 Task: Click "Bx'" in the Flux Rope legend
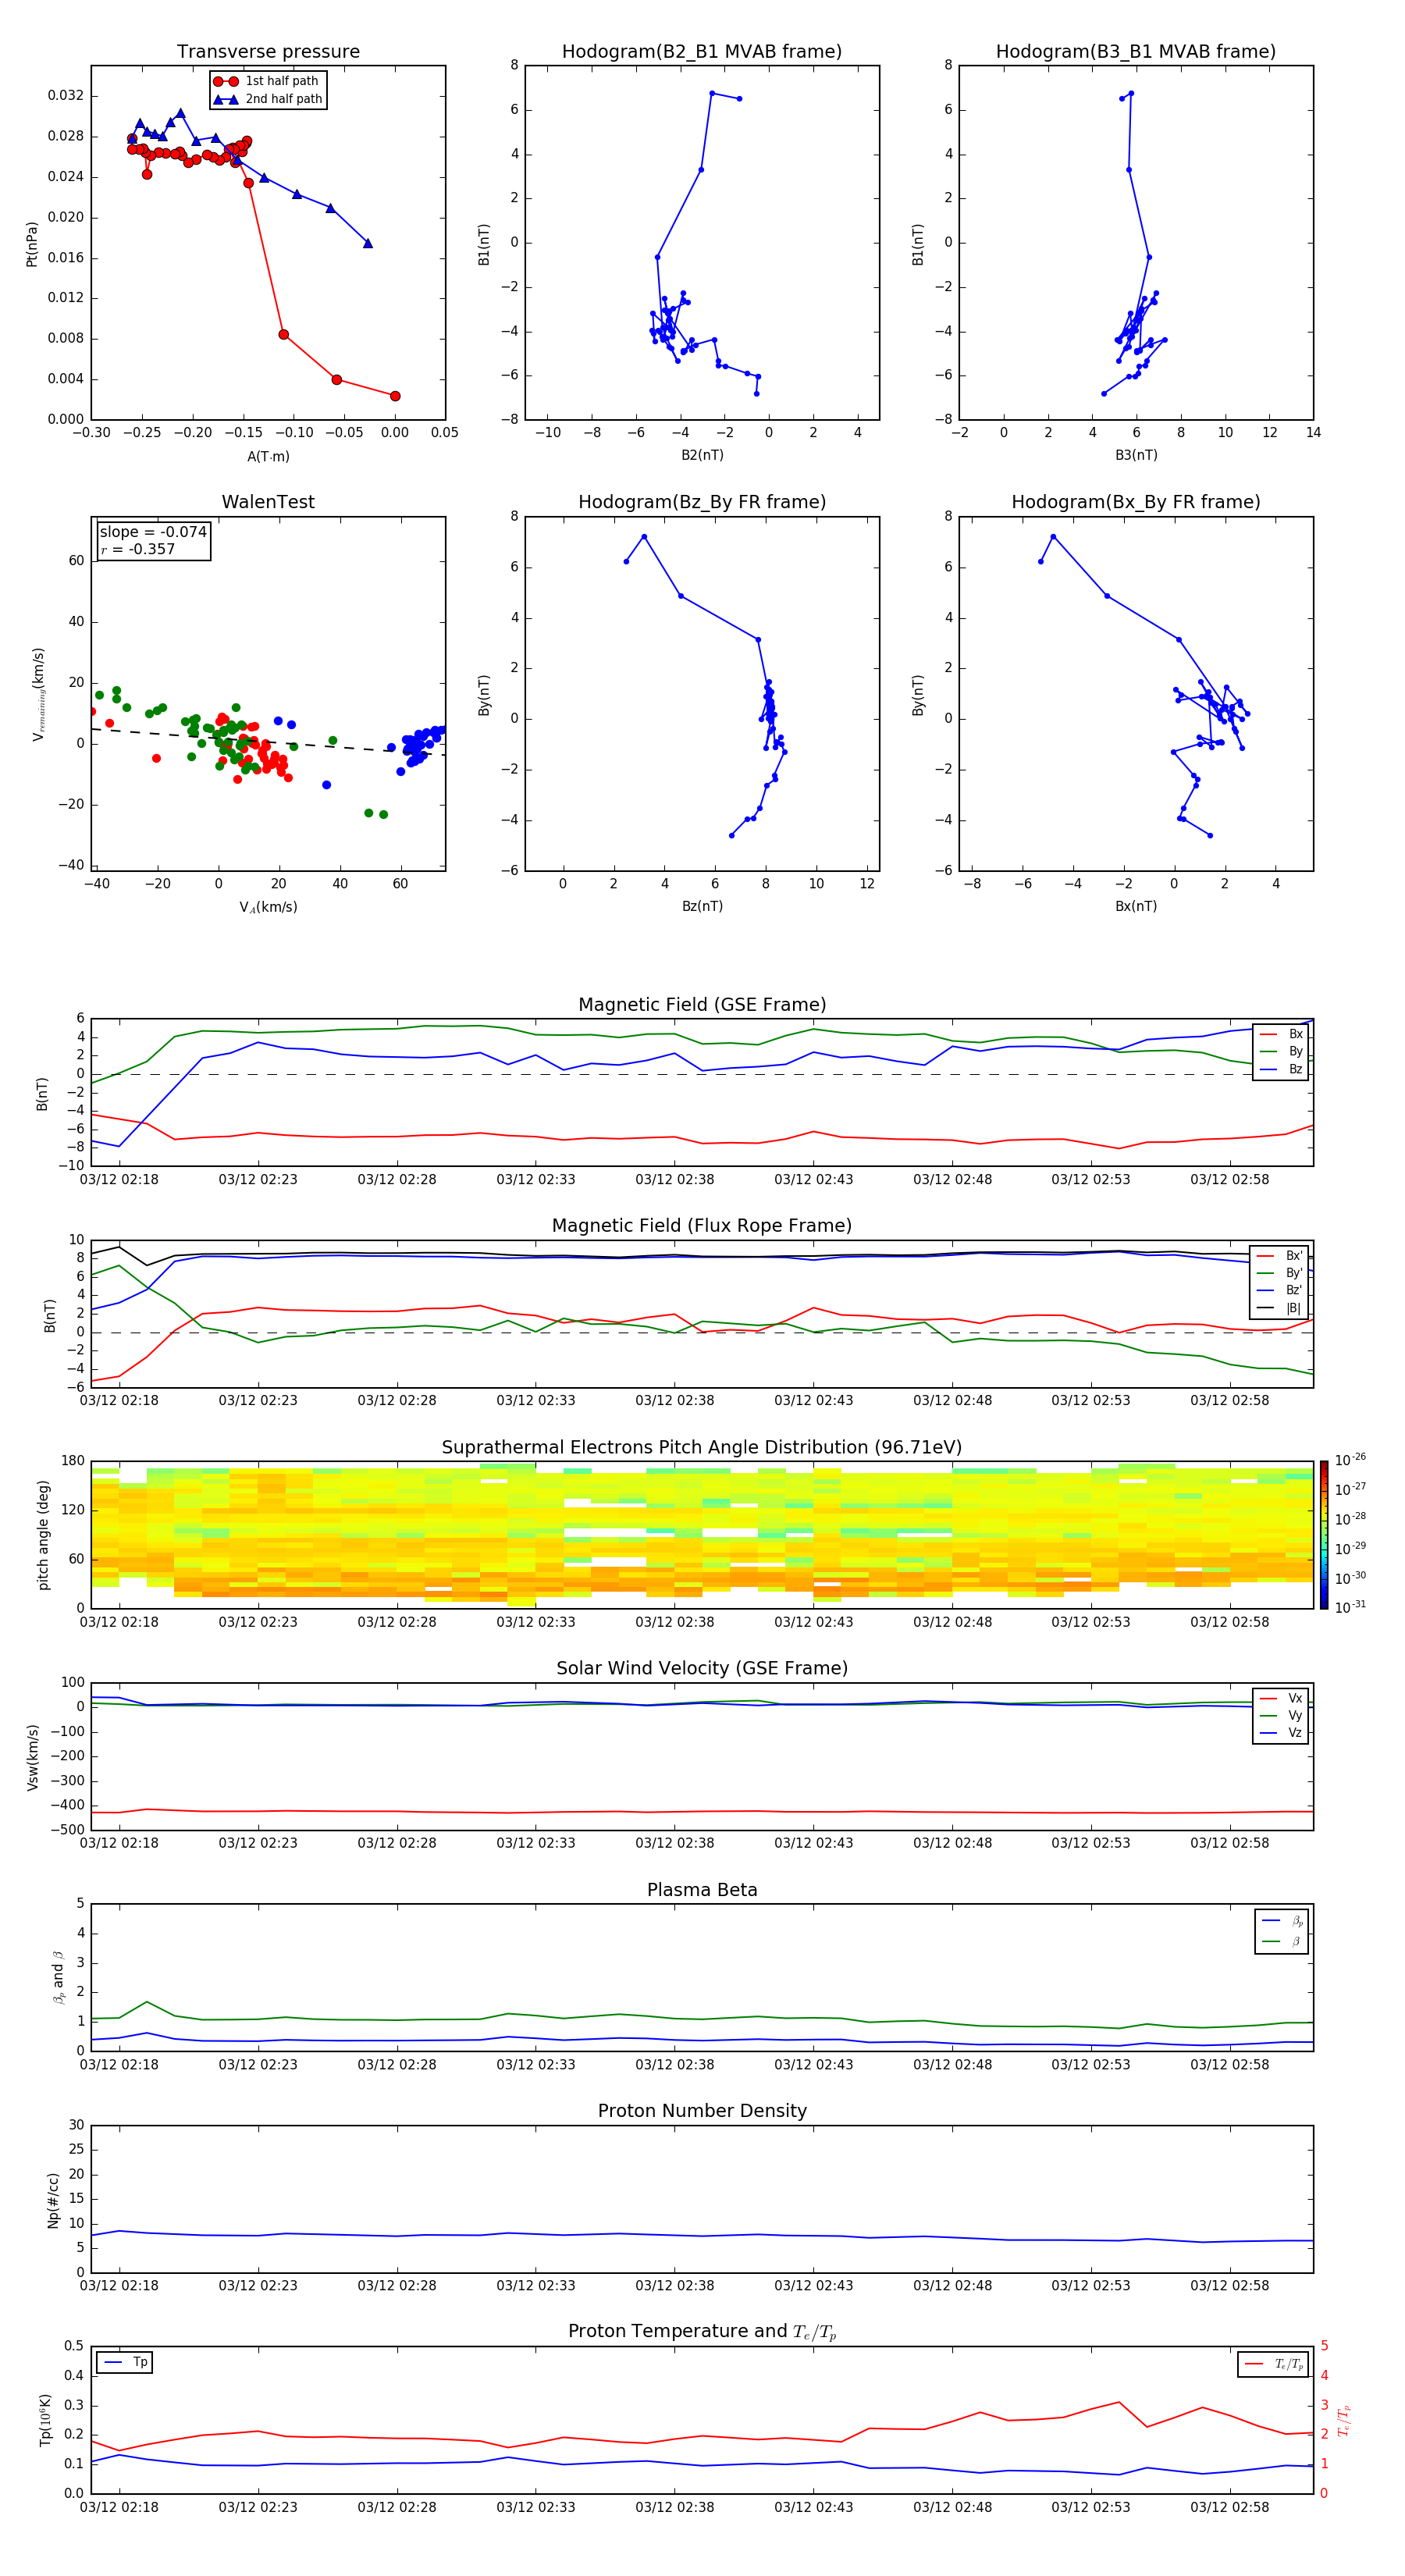(x=1281, y=1256)
